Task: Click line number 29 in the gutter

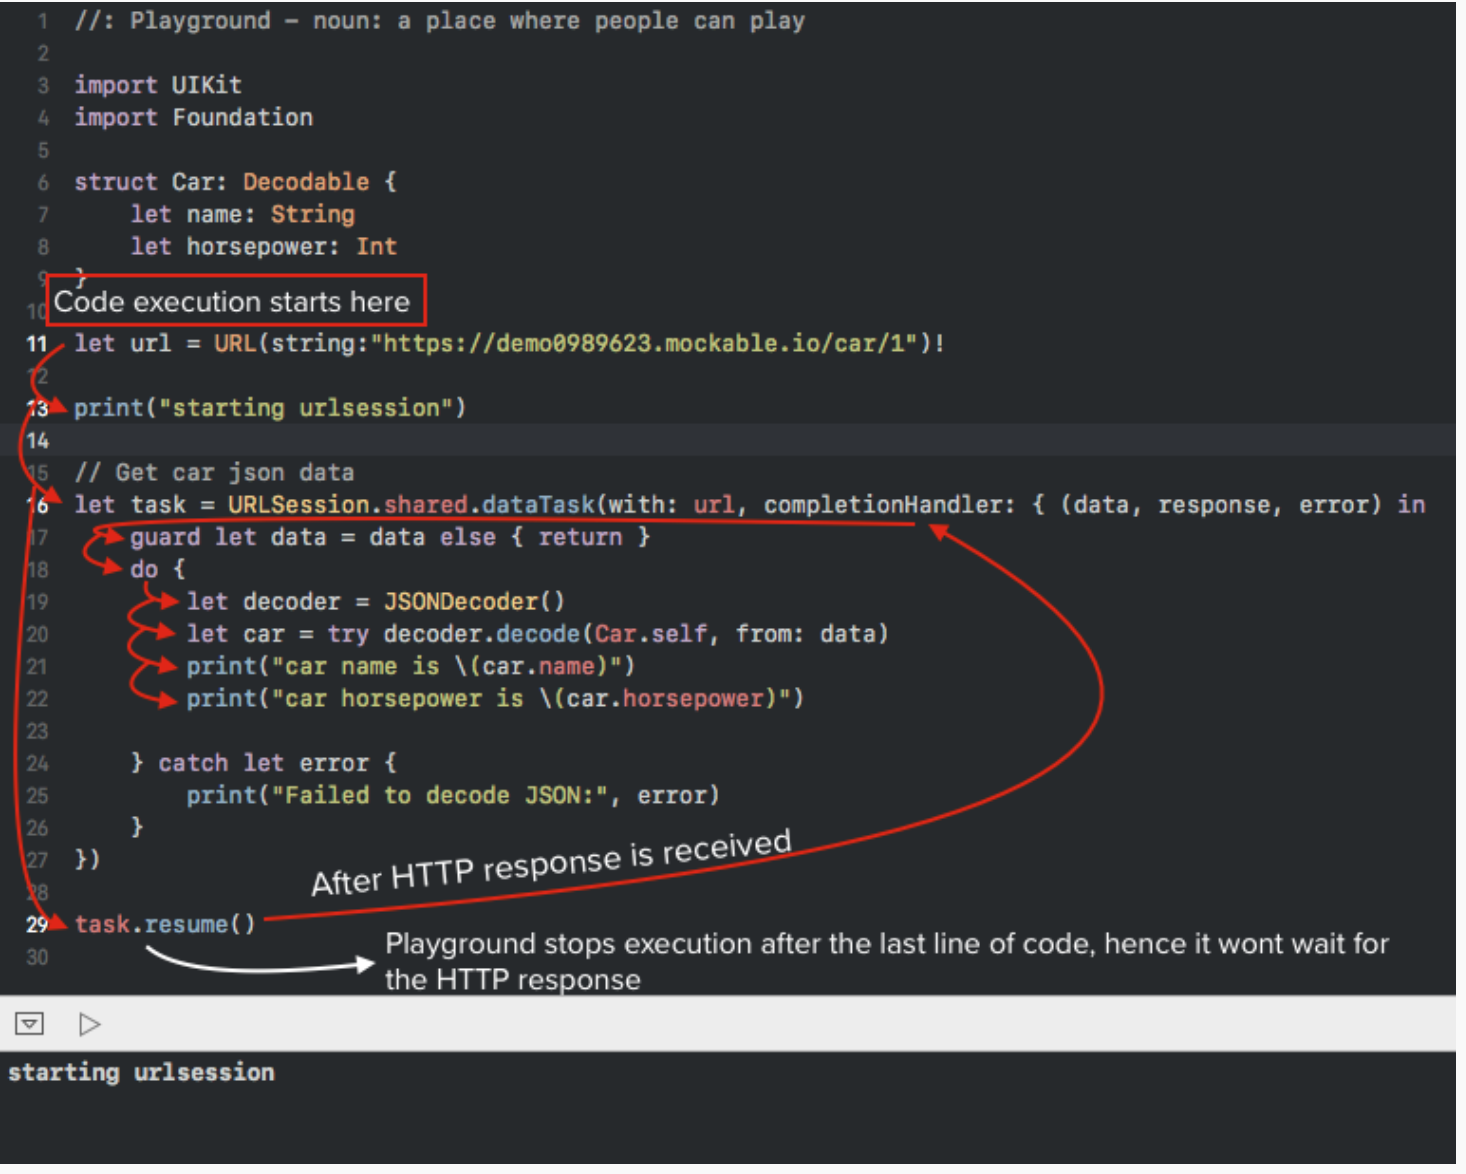Action: click(37, 925)
